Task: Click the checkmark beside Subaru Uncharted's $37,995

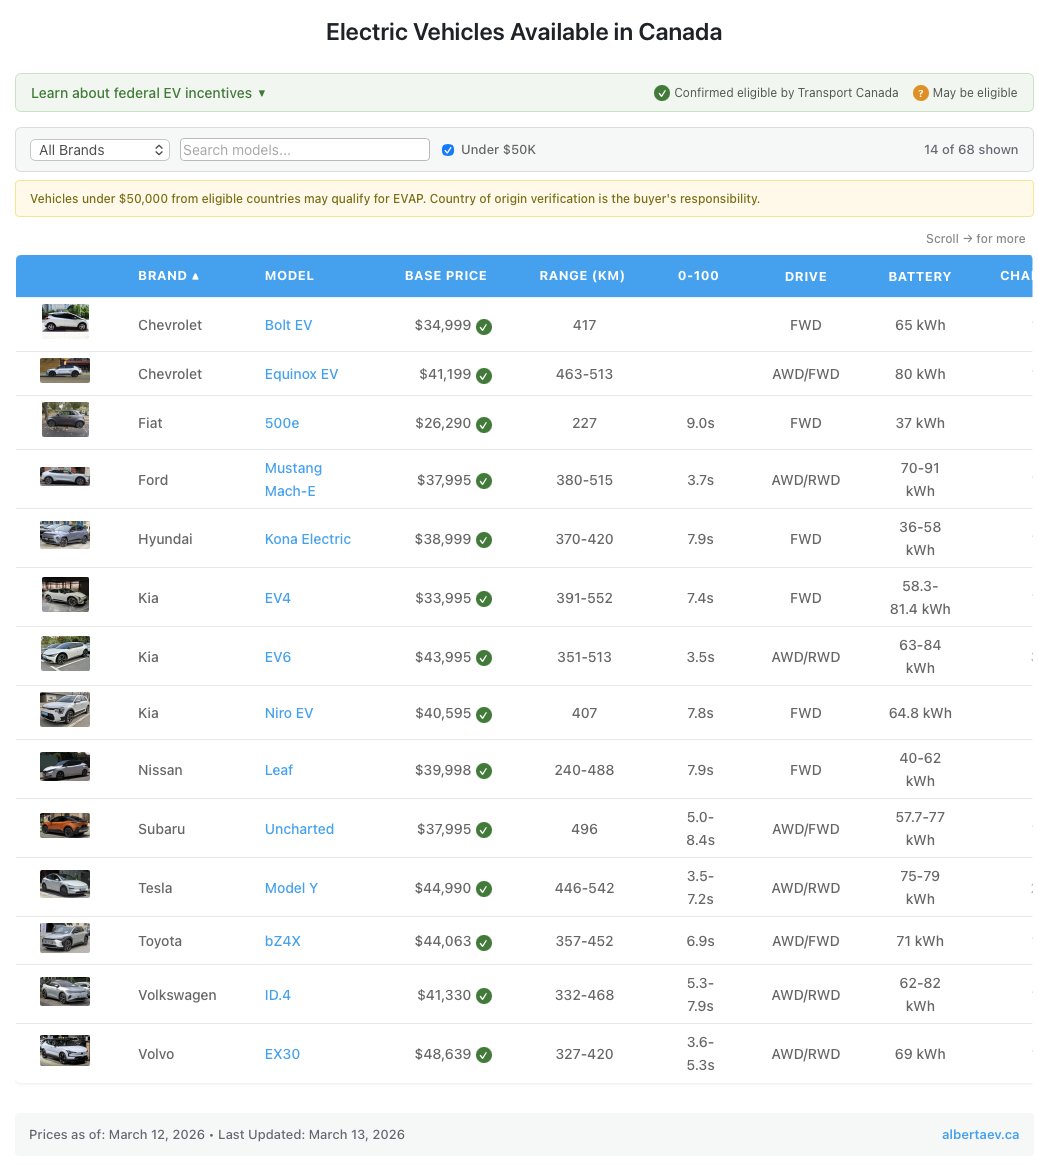Action: tap(484, 829)
